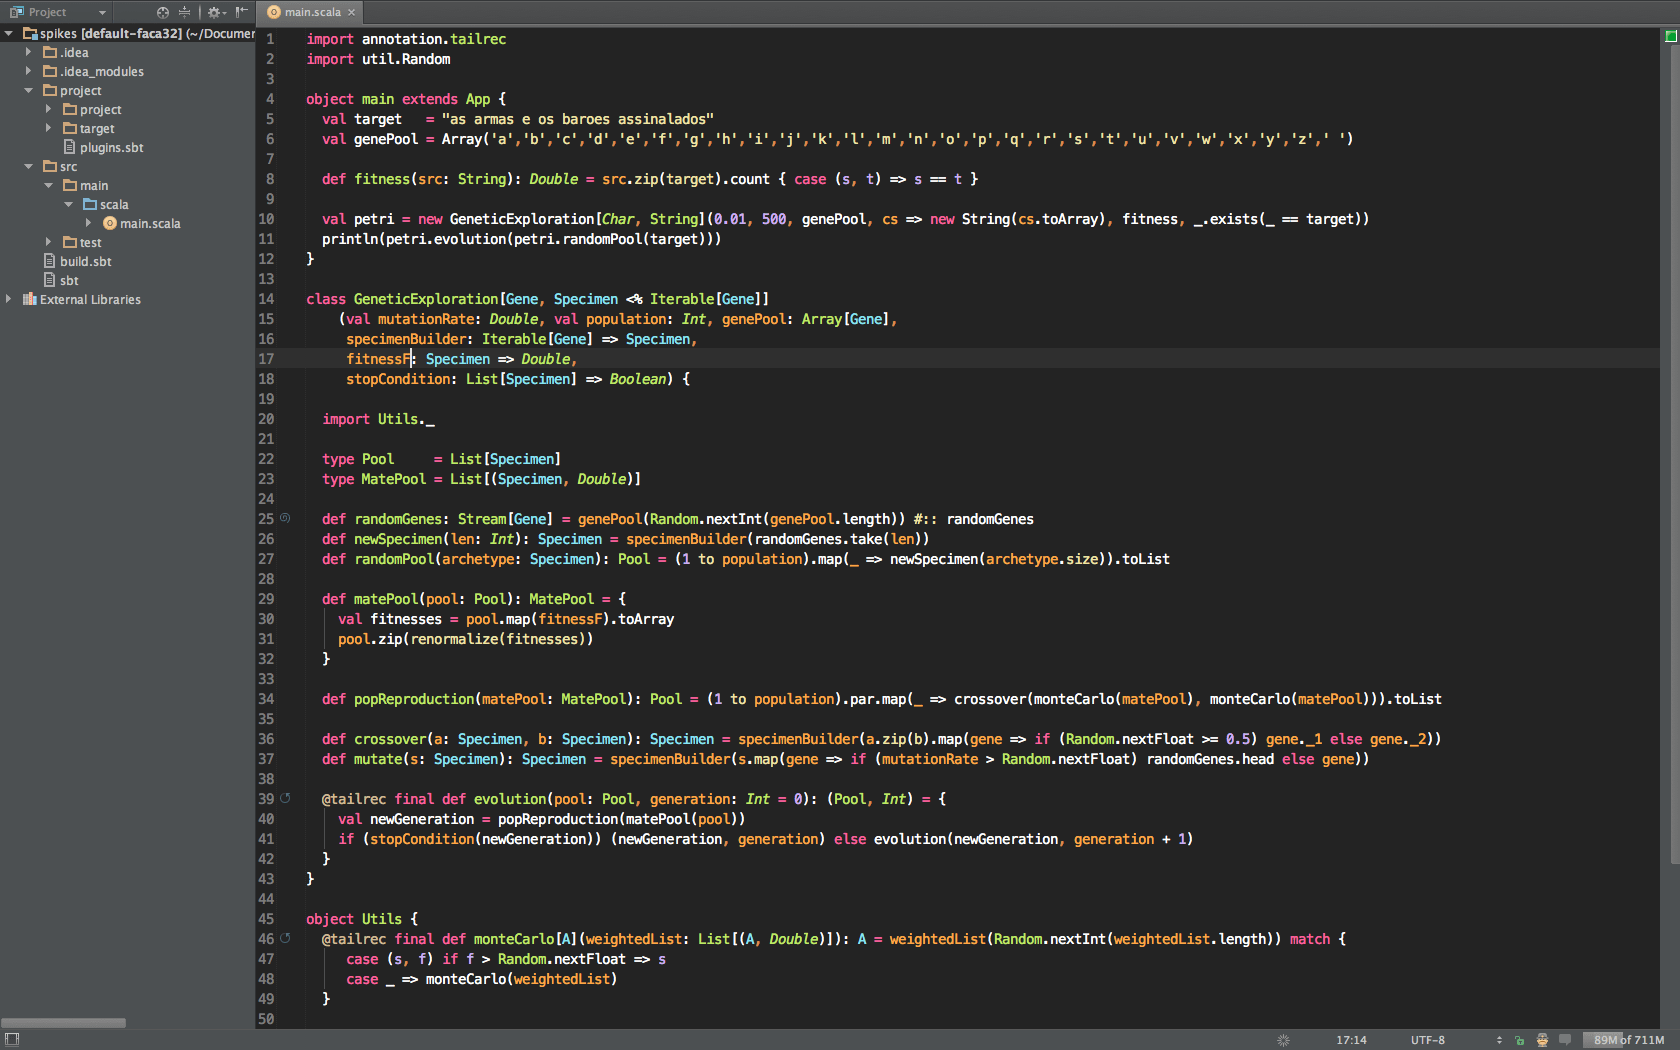
Task: Click the Project panel horizontal scrollbar
Action: coord(64,1022)
